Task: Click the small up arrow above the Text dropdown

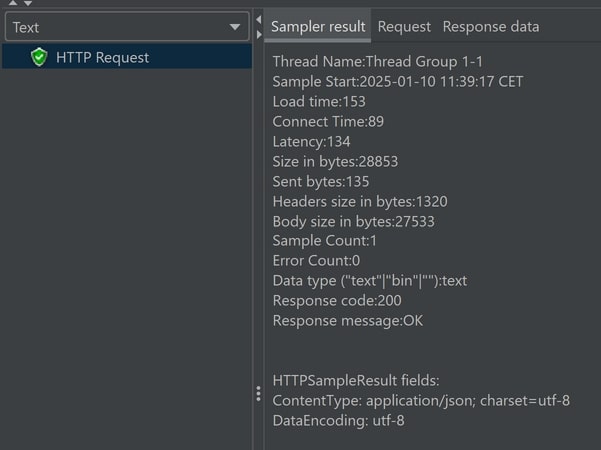Action: click(x=14, y=3)
